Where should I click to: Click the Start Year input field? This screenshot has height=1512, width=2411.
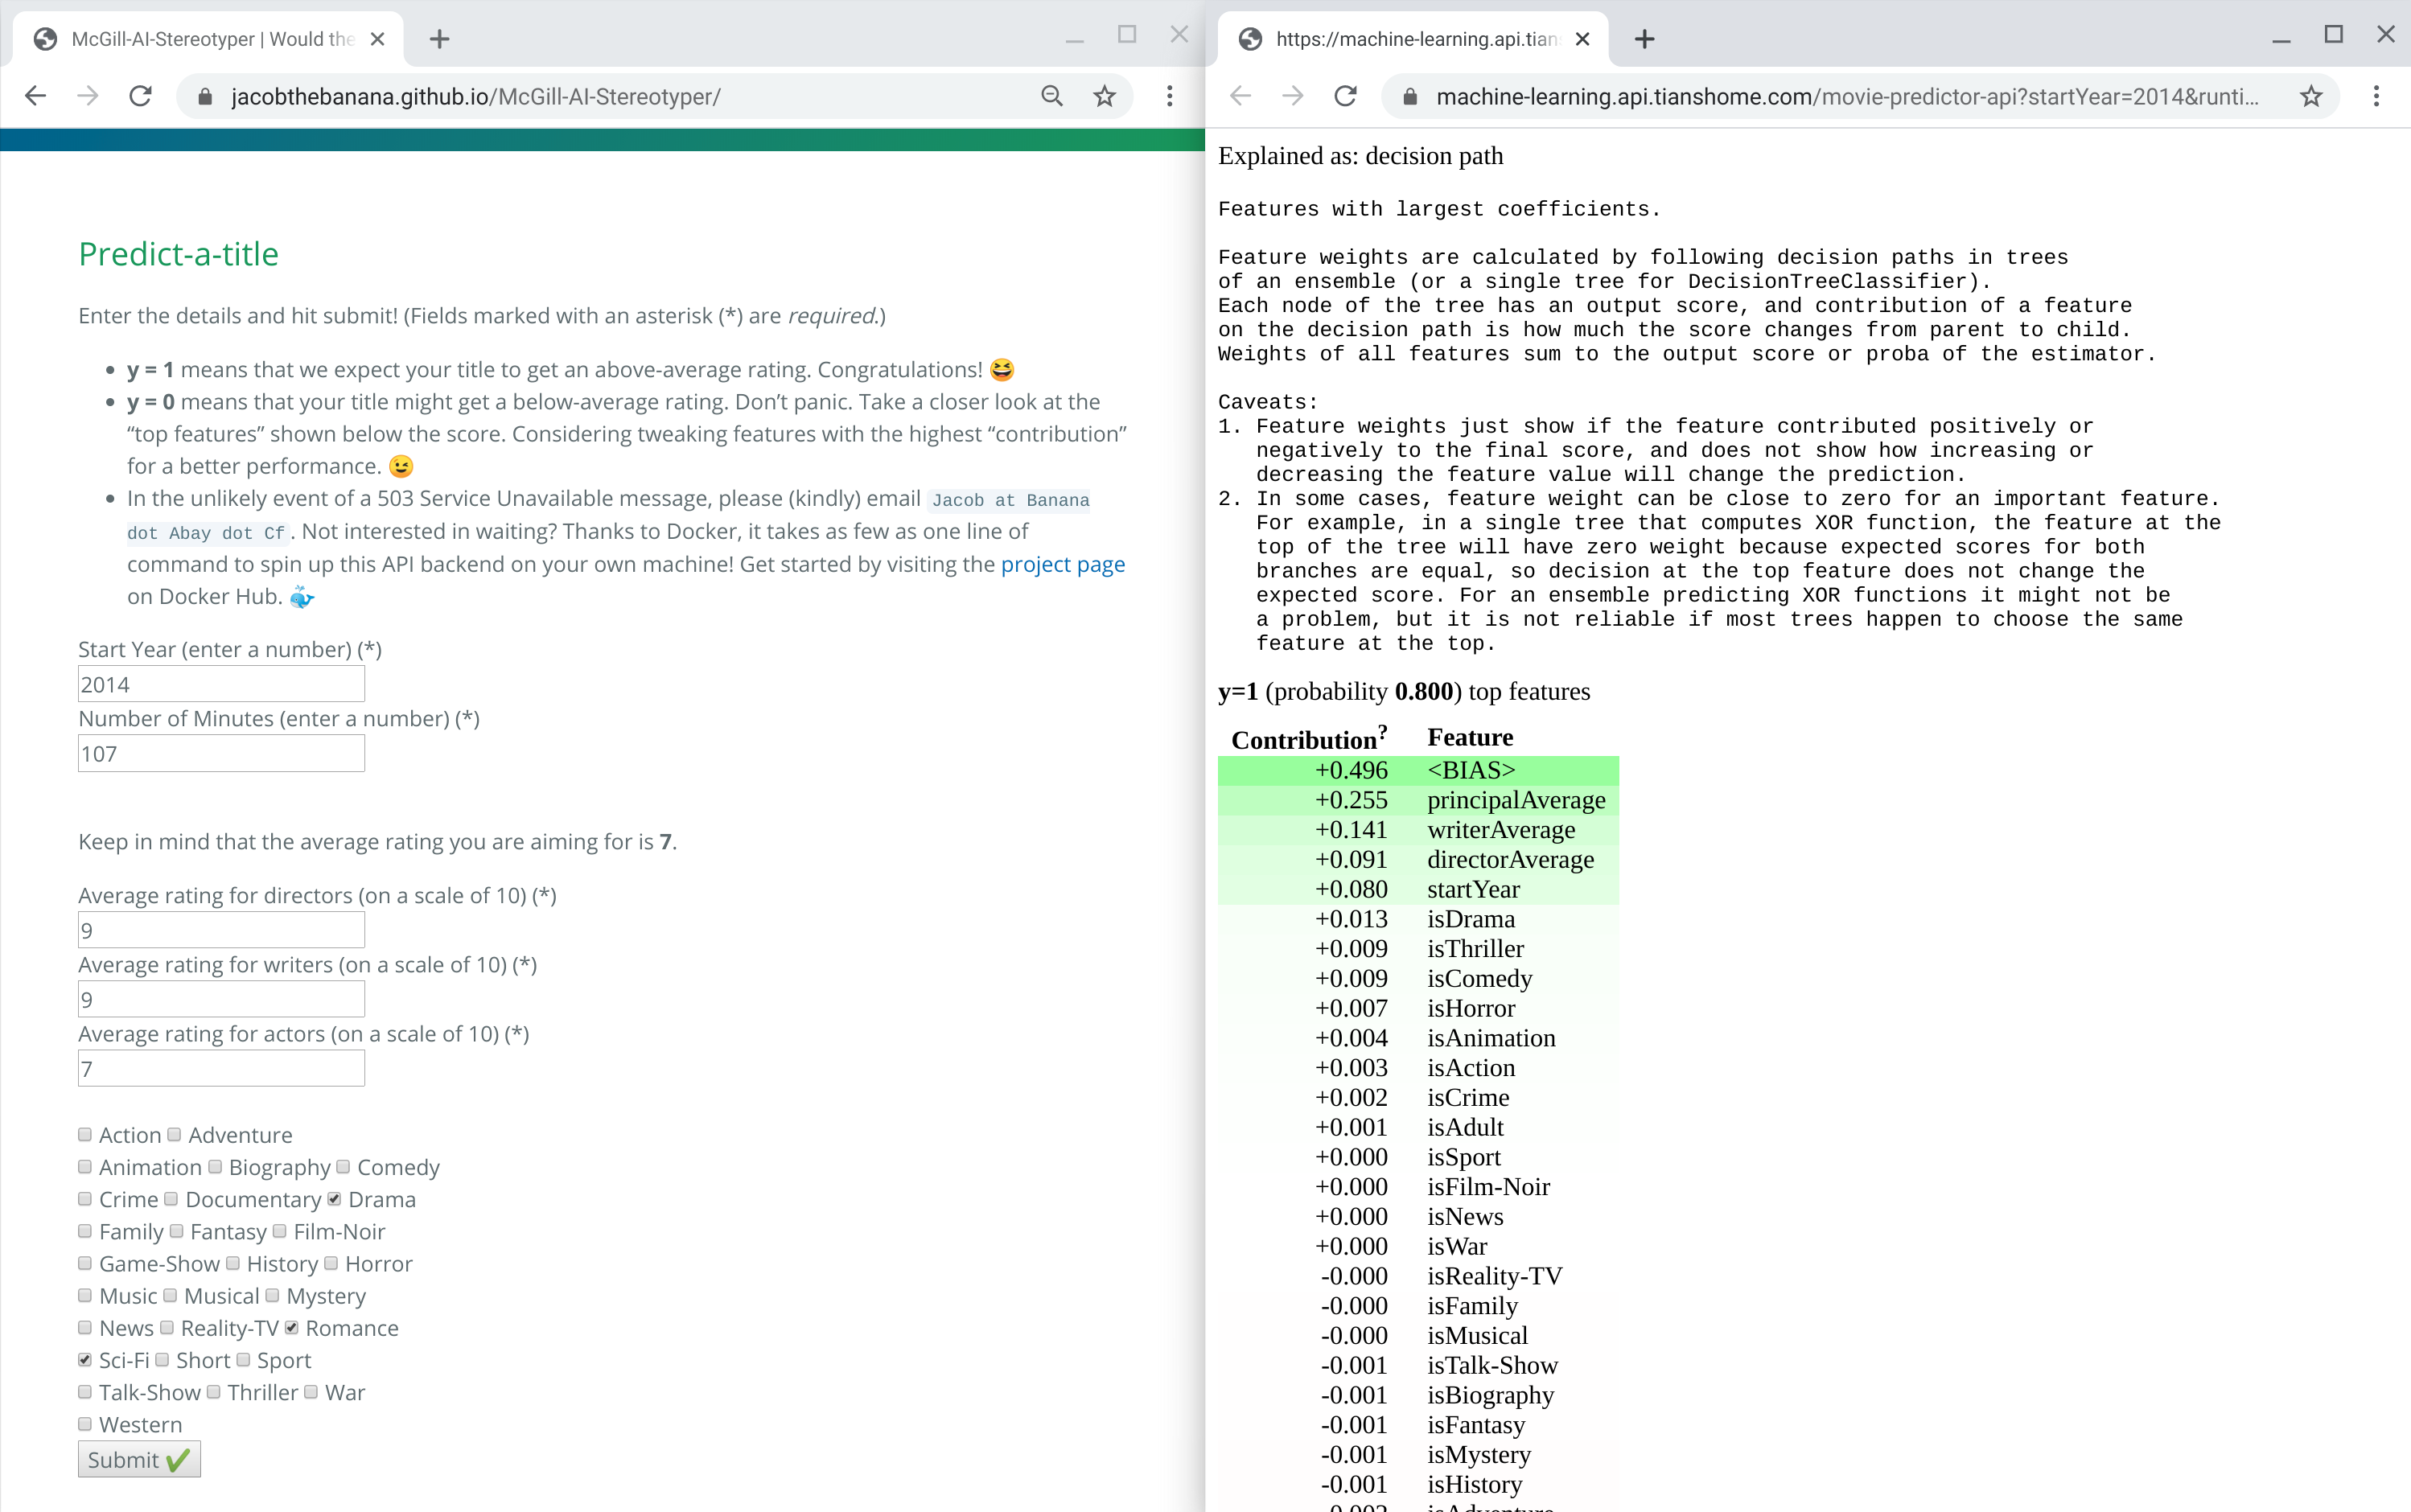pos(221,684)
